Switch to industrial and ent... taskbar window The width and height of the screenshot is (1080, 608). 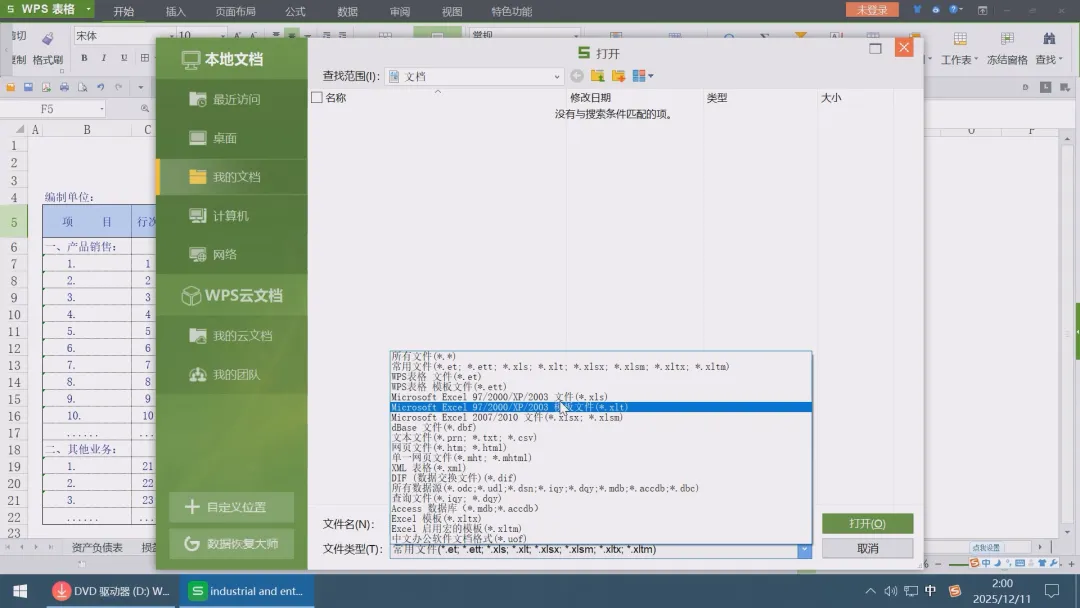point(247,591)
